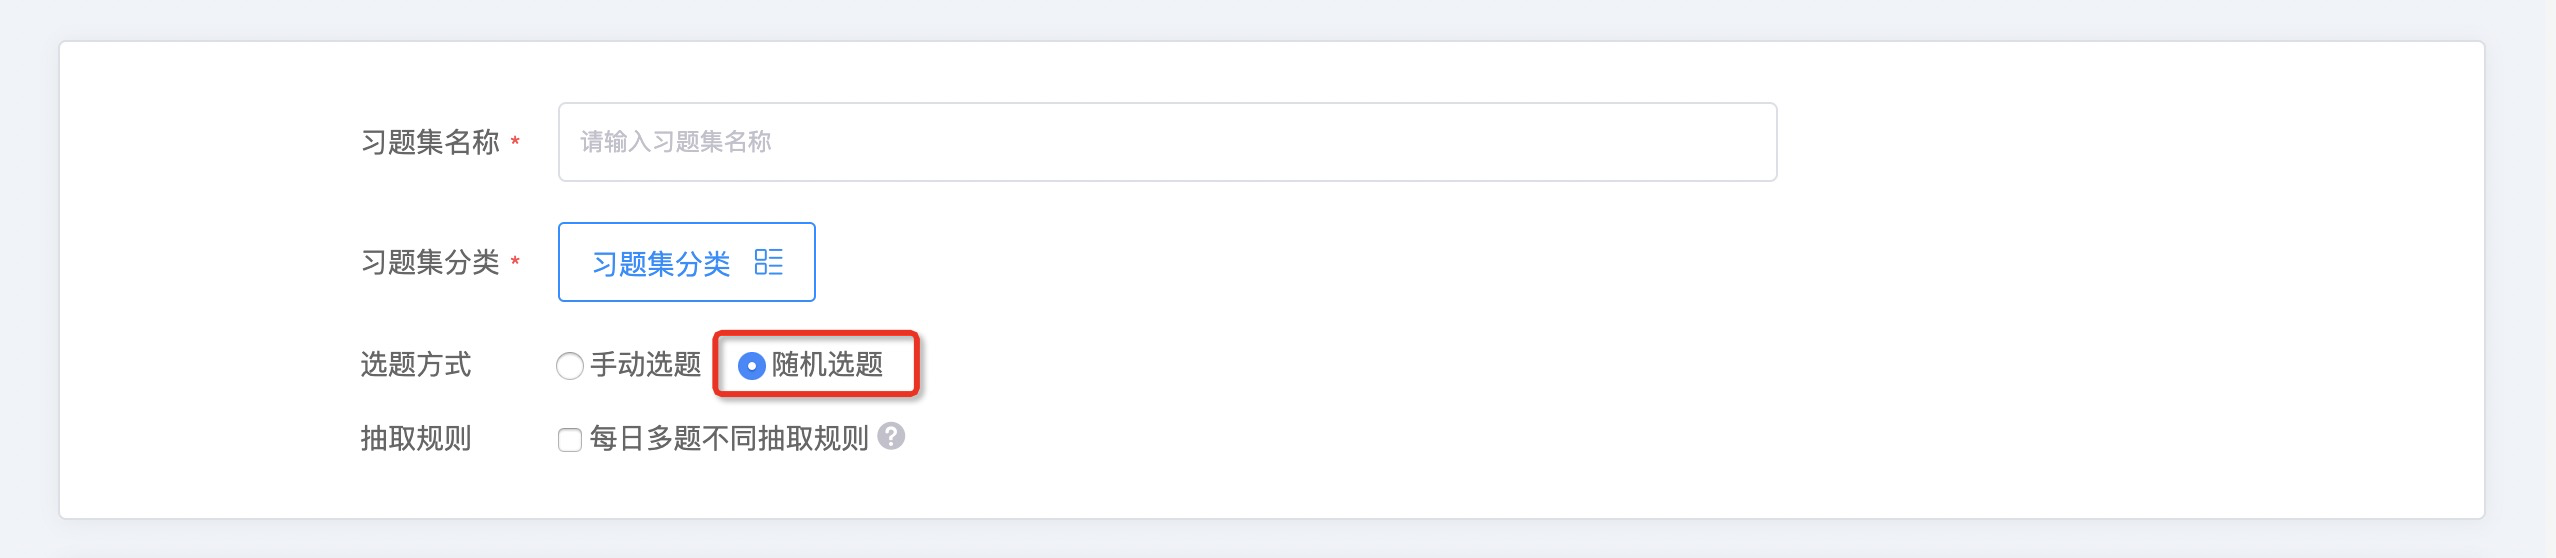
Task: Select the 随机选题 radio button
Action: 751,366
